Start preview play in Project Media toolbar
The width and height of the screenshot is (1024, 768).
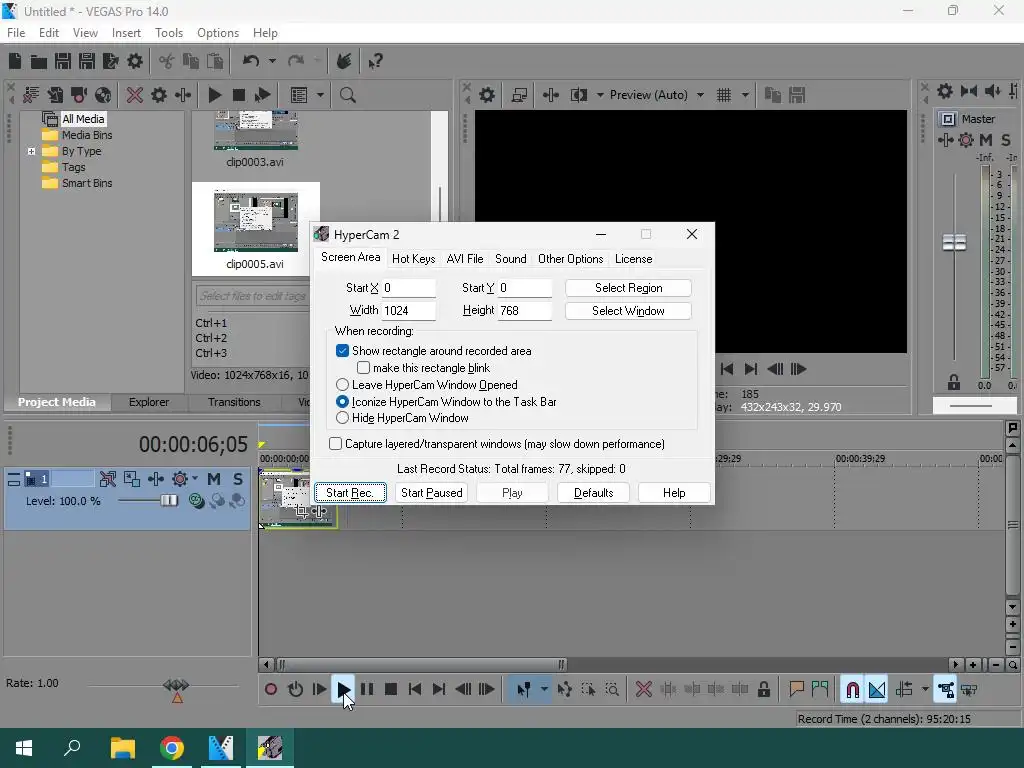coord(214,95)
